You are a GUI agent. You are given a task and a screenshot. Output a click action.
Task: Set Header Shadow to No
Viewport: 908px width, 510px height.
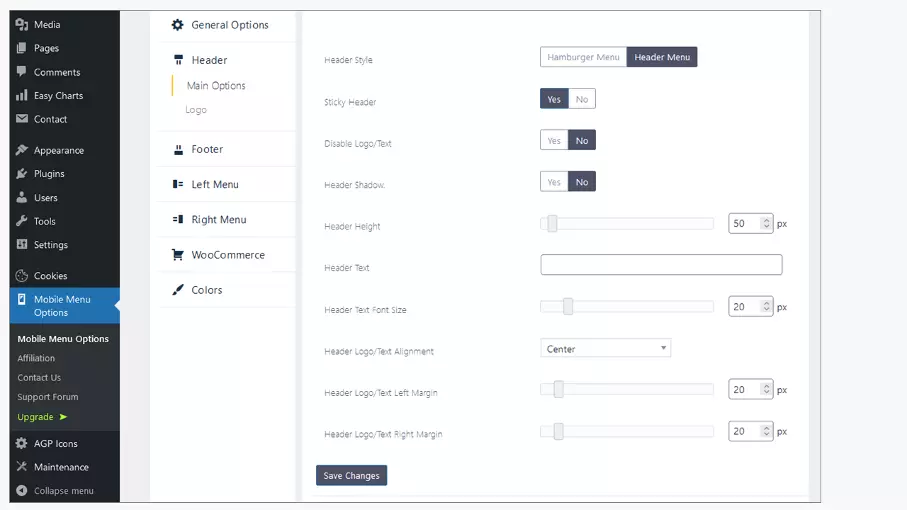(x=582, y=182)
